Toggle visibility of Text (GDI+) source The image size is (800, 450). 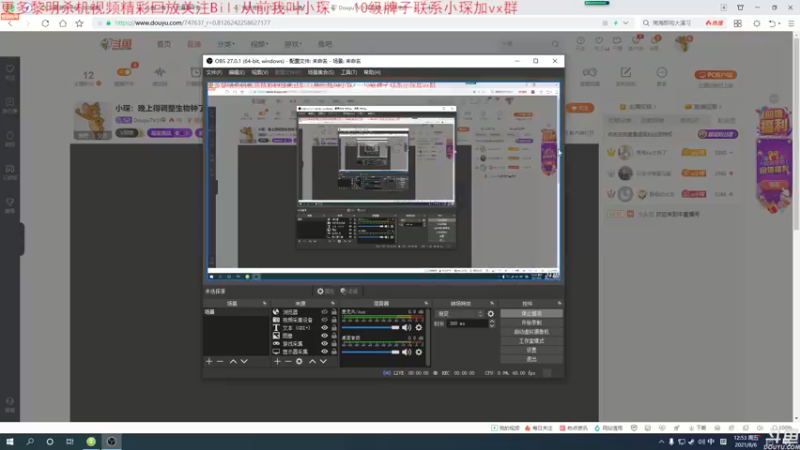324,328
